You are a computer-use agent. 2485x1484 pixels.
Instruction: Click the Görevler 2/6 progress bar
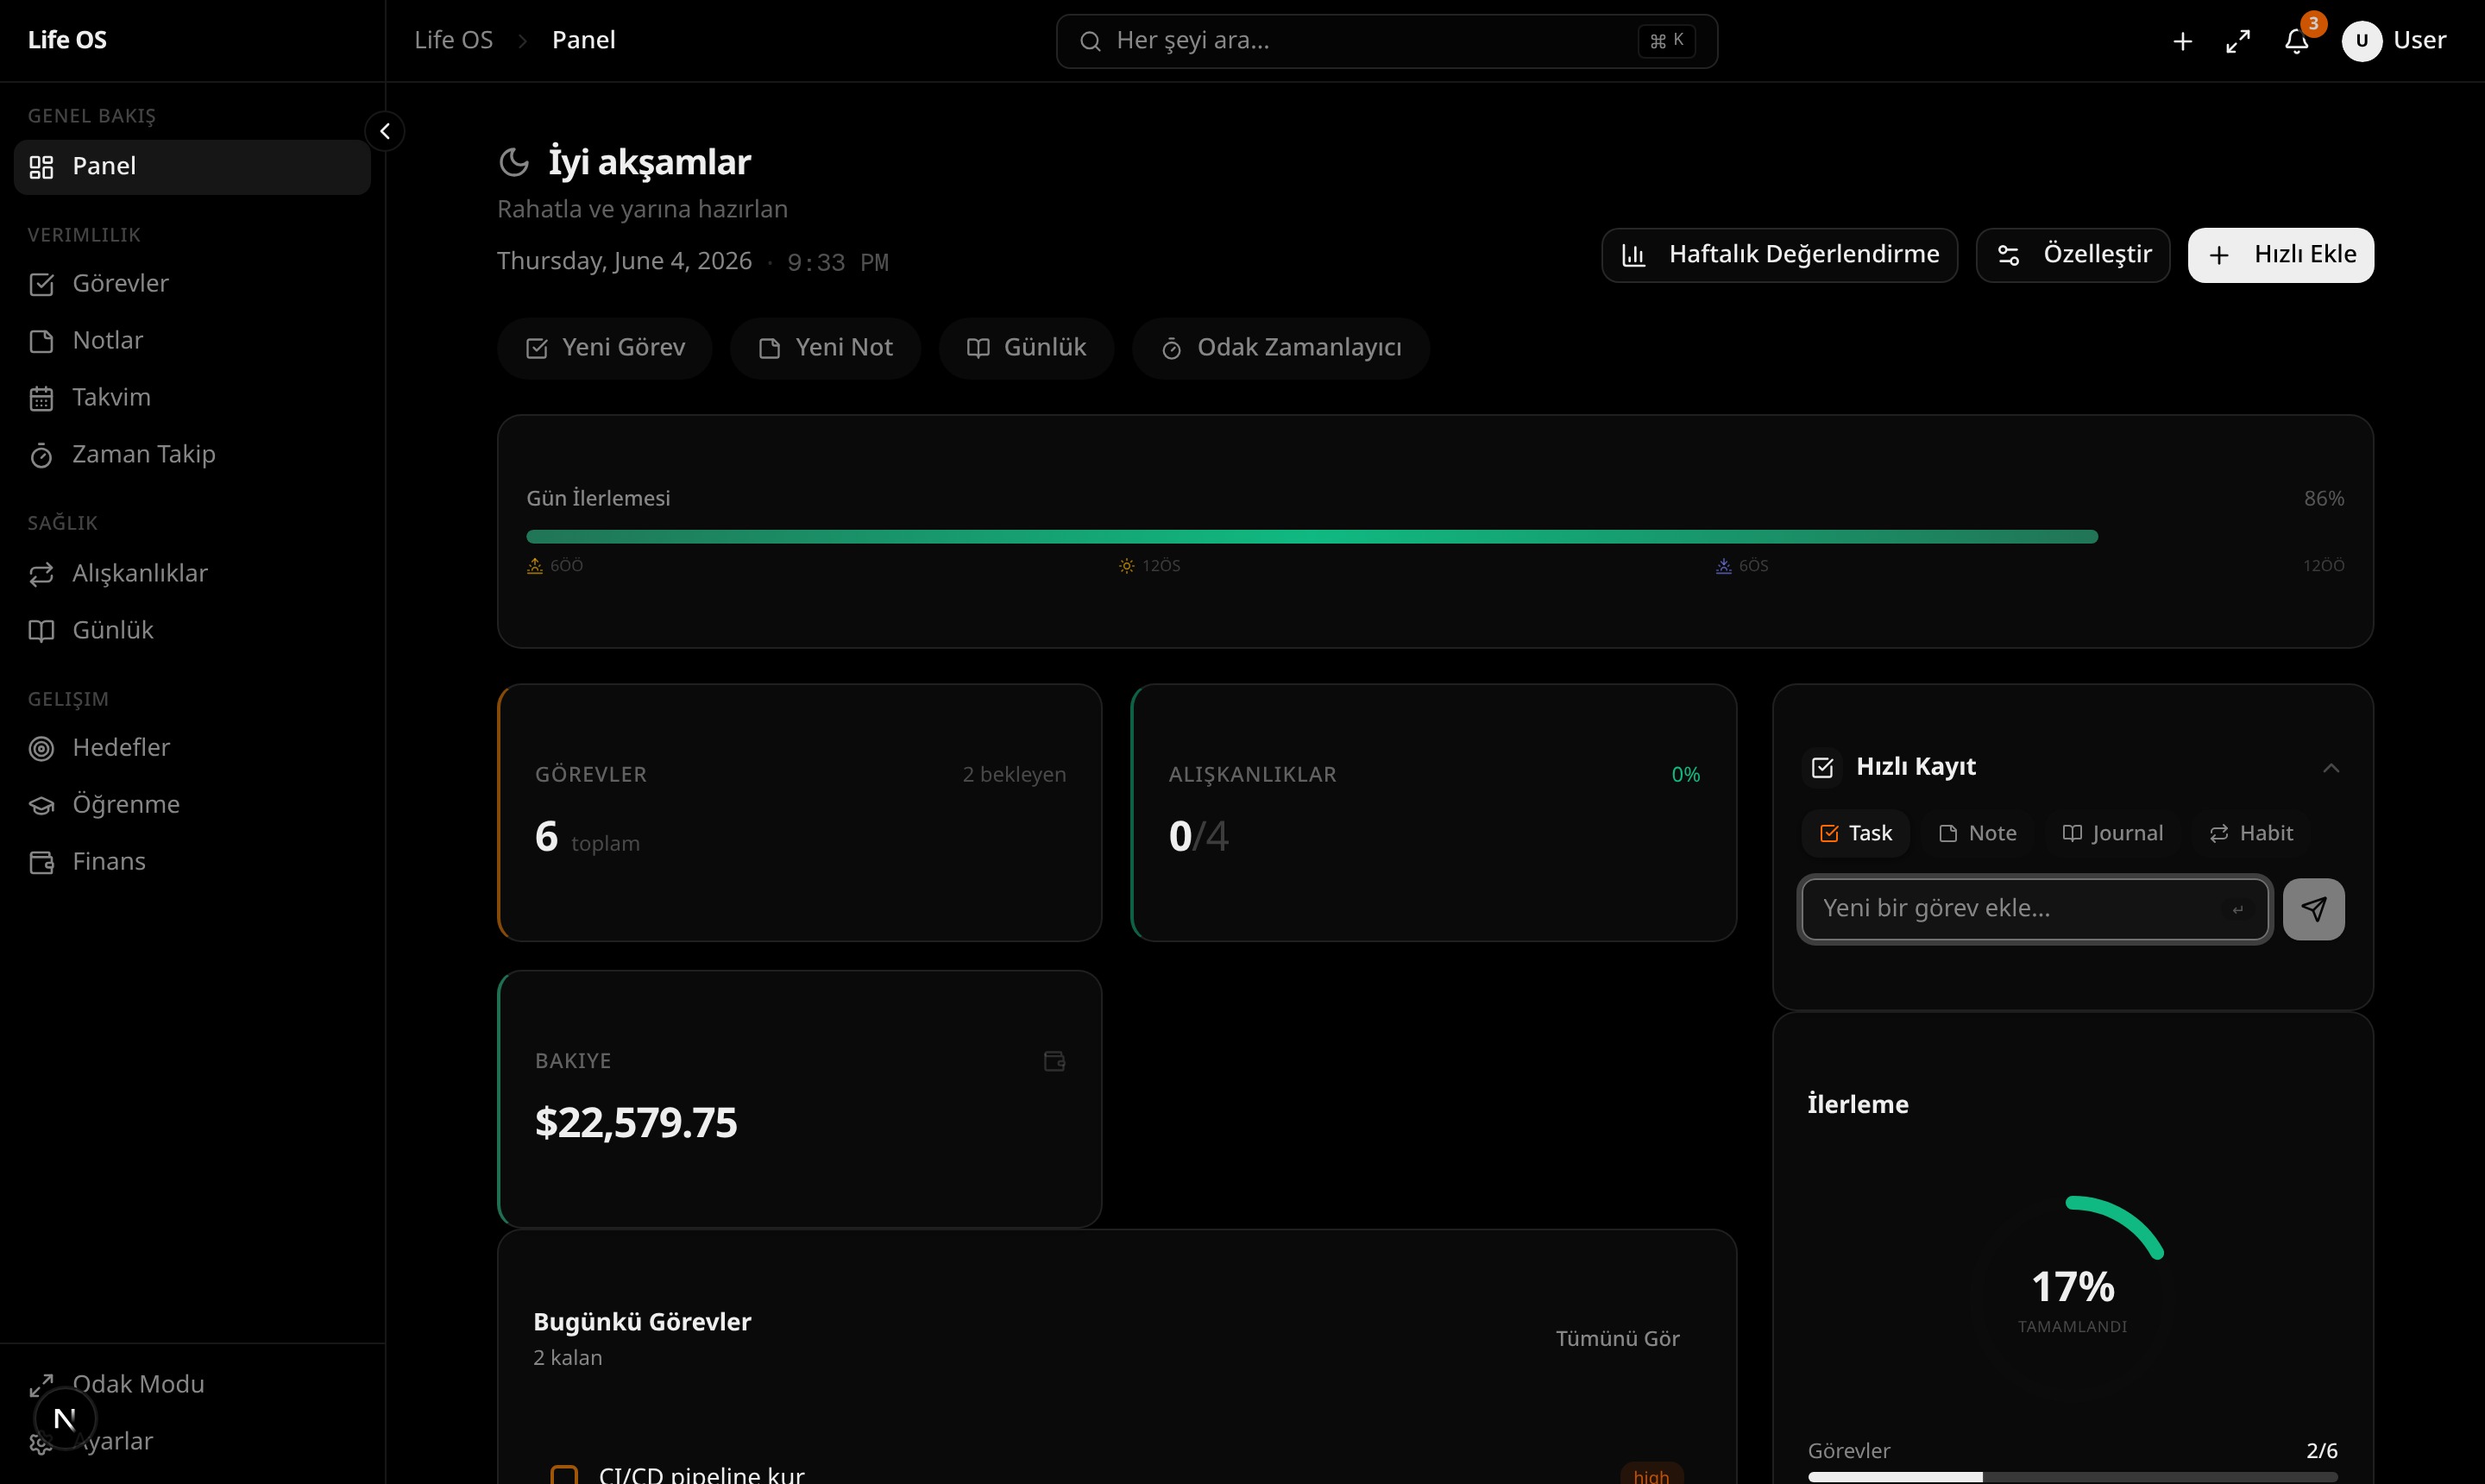tap(2073, 1477)
